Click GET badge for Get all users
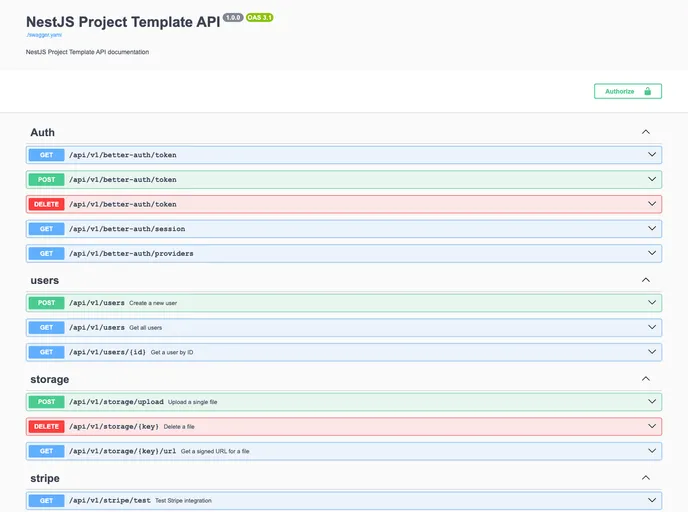The width and height of the screenshot is (688, 512). pos(47,327)
